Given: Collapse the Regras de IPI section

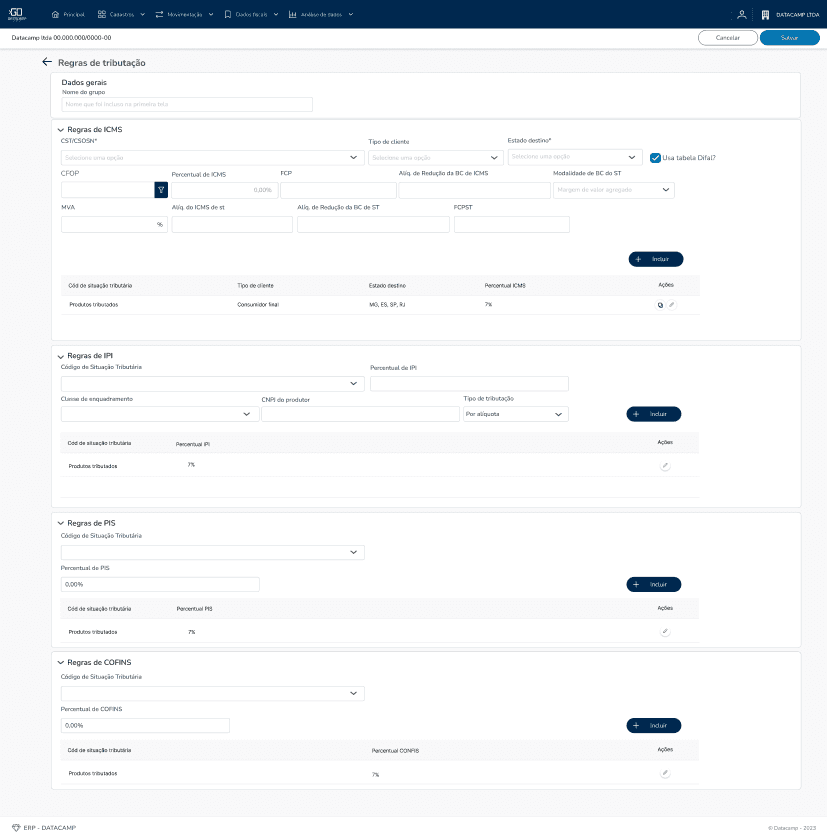Looking at the screenshot, I should [x=60, y=356].
